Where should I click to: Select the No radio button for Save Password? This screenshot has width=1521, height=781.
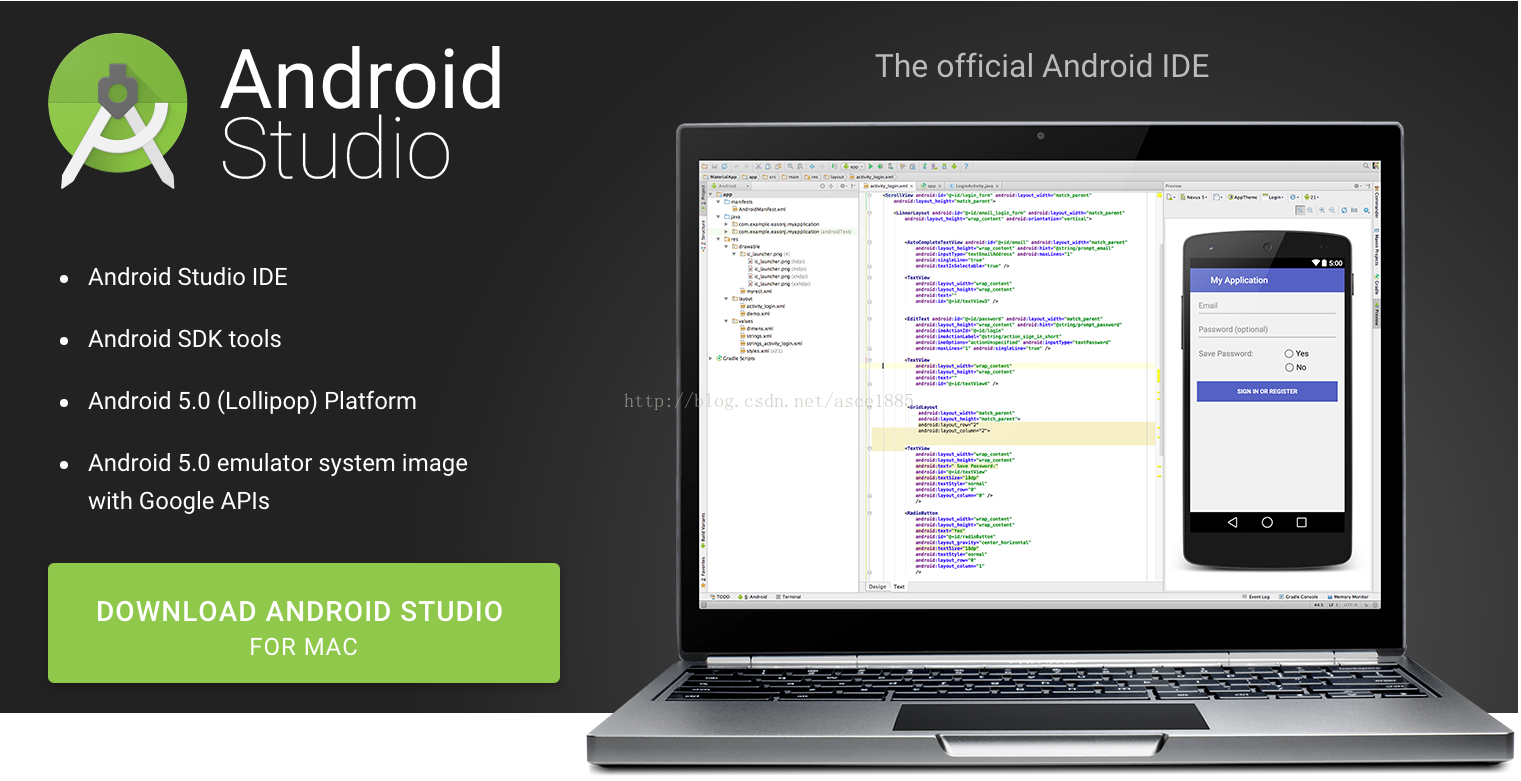click(1289, 367)
